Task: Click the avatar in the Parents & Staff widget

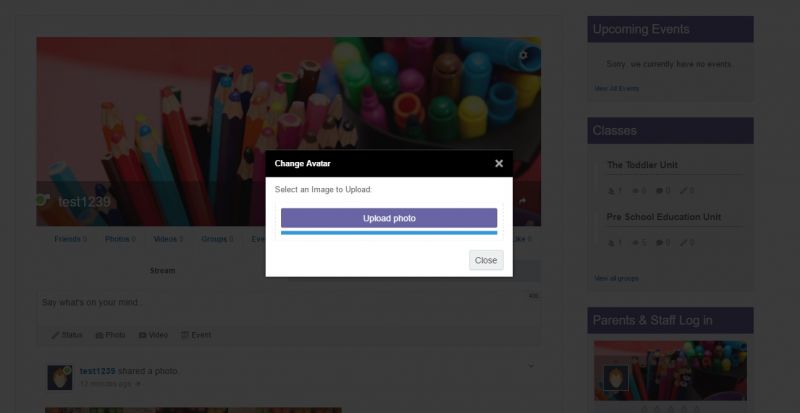Action: [616, 378]
